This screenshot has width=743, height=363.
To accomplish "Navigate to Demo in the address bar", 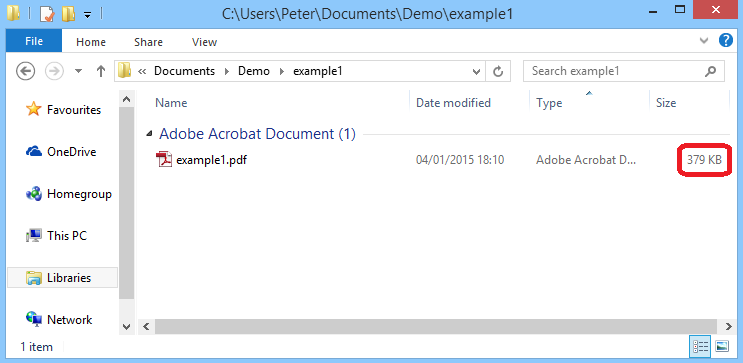I will [x=254, y=71].
